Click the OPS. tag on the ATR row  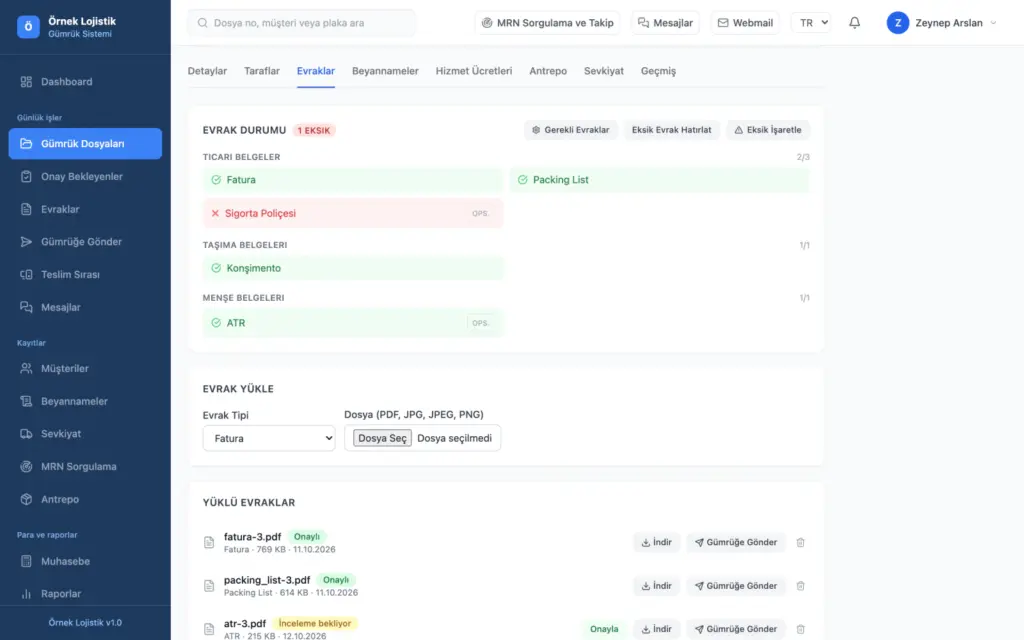(x=481, y=323)
